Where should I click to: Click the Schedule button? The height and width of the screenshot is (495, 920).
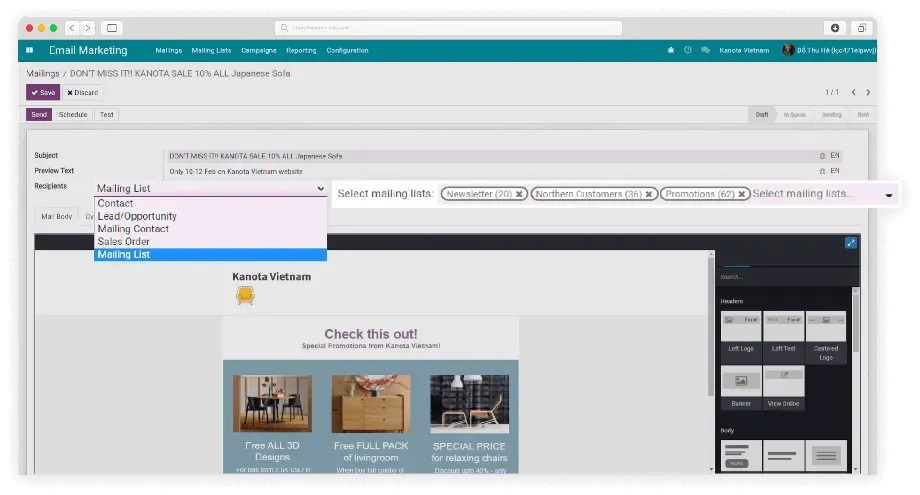coord(73,114)
